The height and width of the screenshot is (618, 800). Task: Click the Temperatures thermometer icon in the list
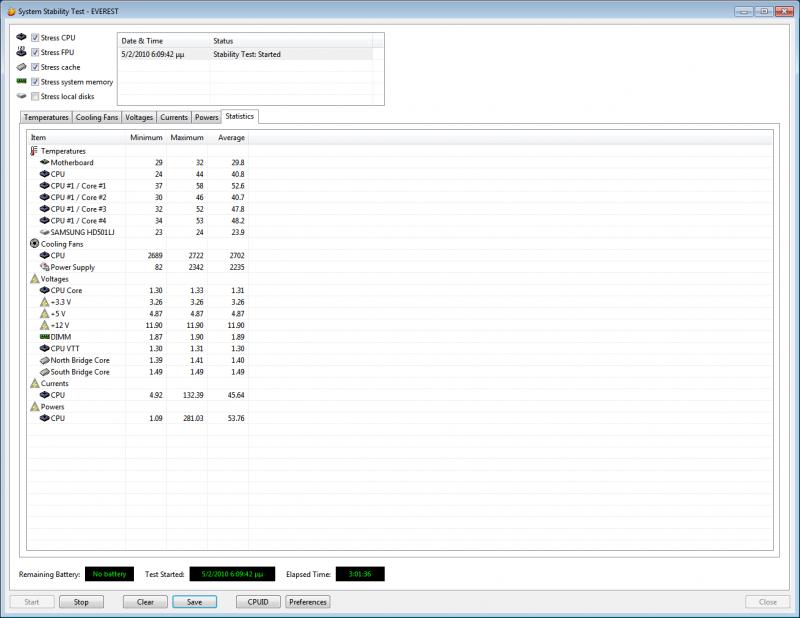[34, 151]
